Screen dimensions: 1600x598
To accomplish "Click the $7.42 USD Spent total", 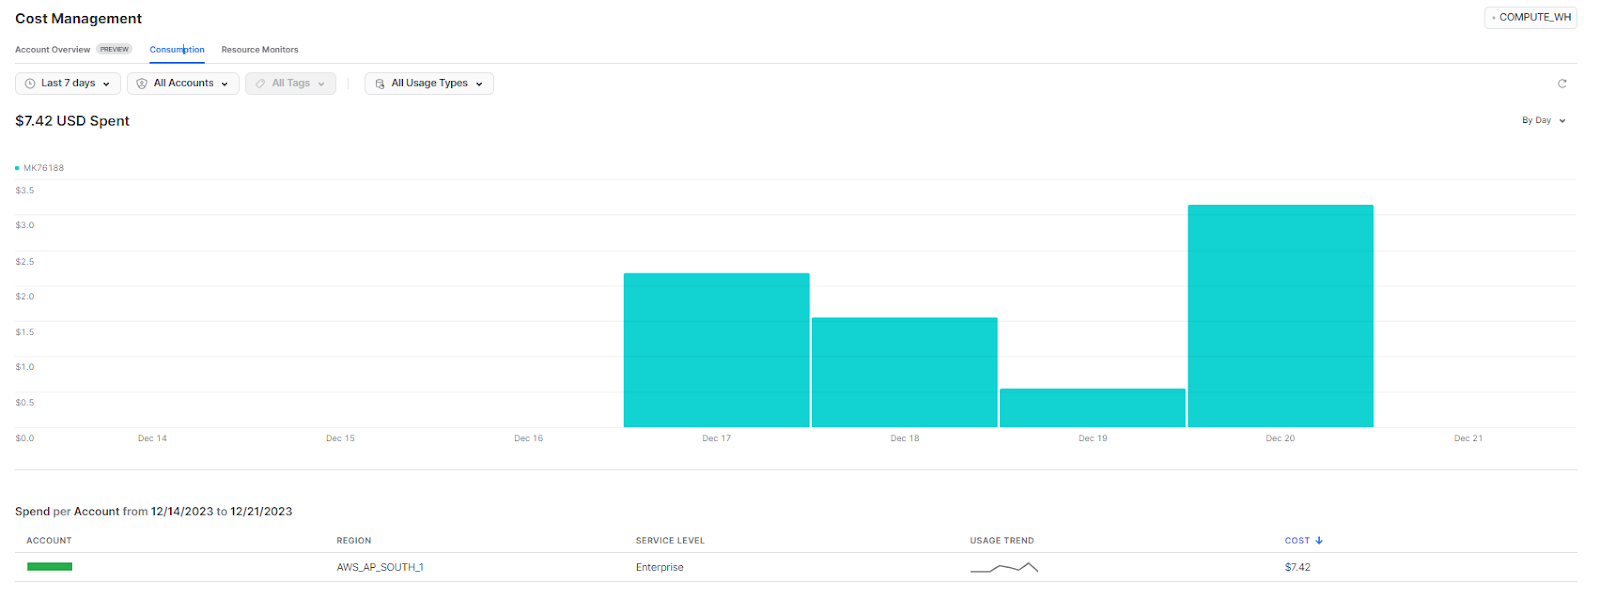I will tap(72, 121).
